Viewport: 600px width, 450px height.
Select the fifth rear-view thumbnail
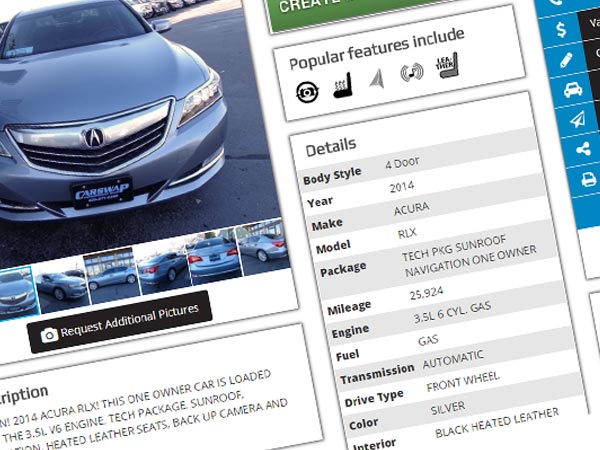coord(214,257)
